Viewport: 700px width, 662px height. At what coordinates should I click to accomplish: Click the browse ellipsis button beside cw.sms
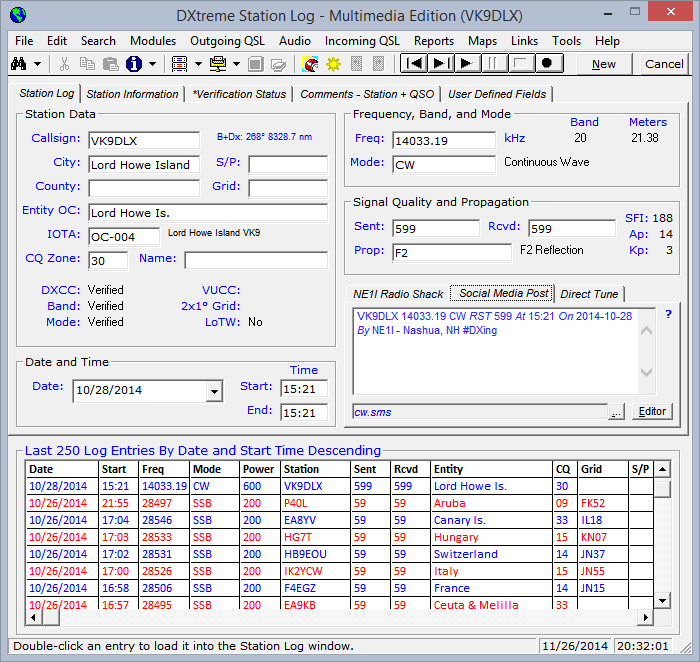click(x=616, y=412)
